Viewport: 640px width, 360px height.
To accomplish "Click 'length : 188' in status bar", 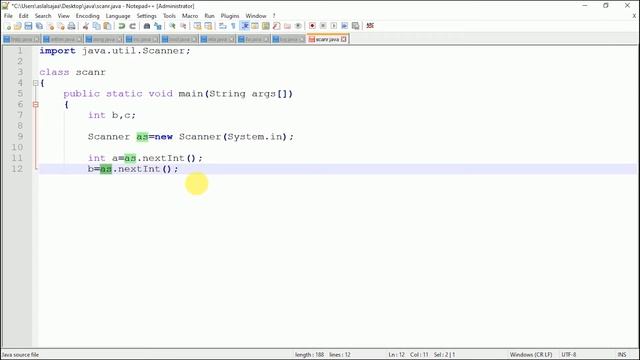I will click(x=309, y=355).
